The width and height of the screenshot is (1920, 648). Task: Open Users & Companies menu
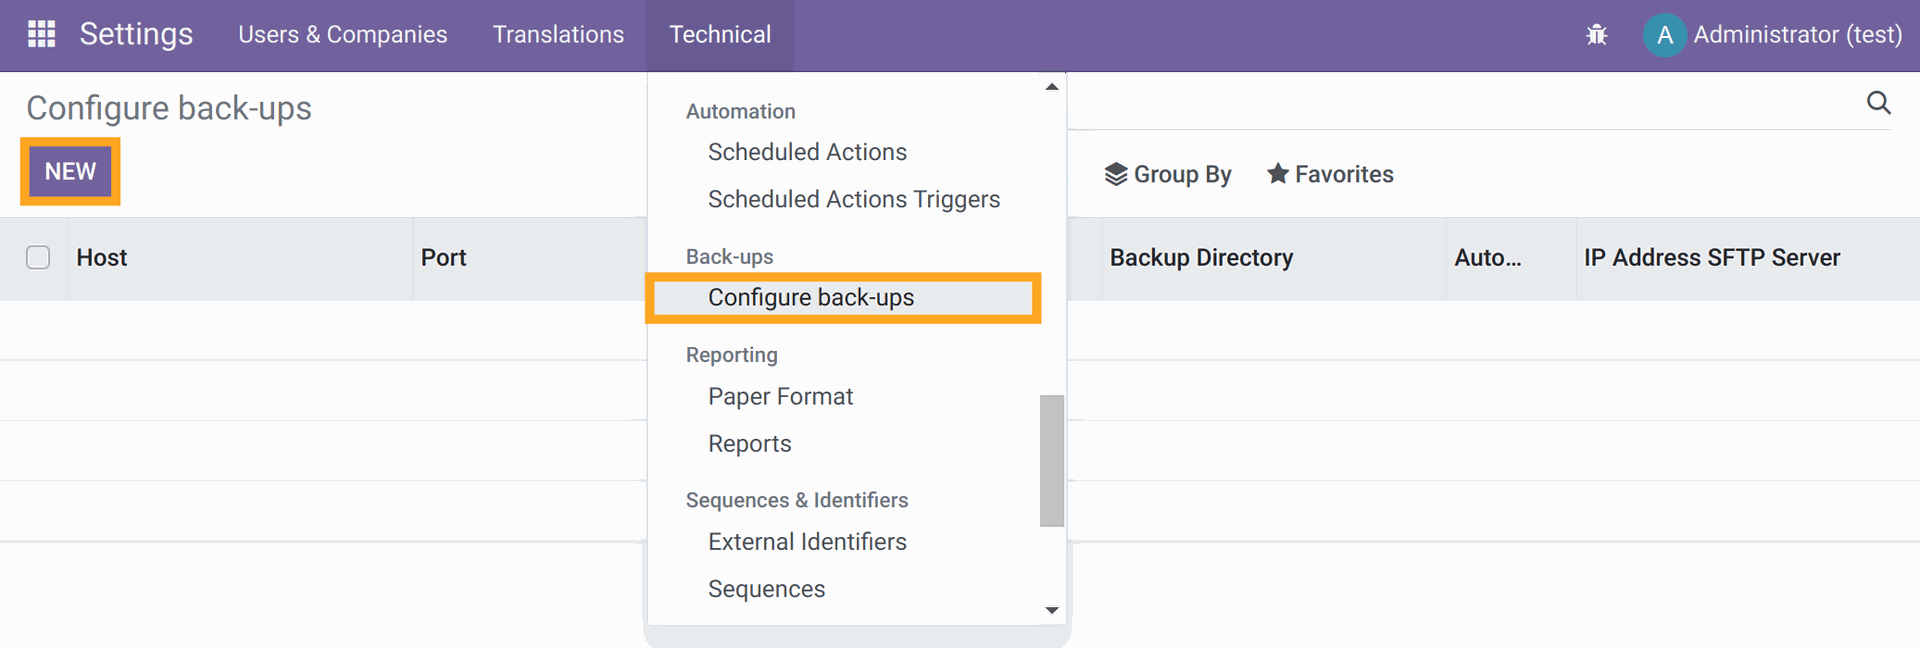click(342, 35)
